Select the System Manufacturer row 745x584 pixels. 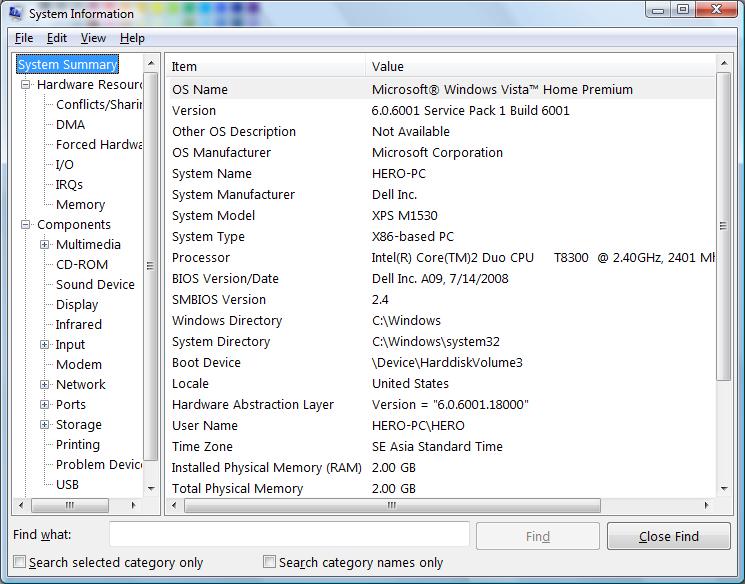coord(442,194)
